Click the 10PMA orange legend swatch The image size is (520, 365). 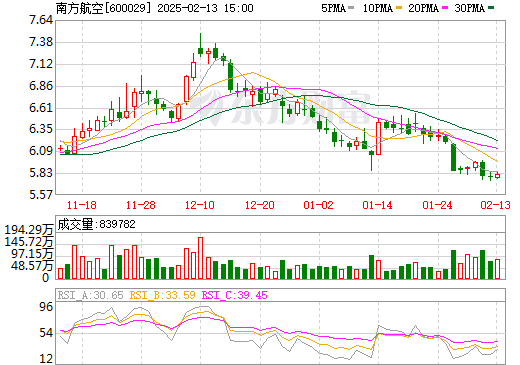coord(399,8)
